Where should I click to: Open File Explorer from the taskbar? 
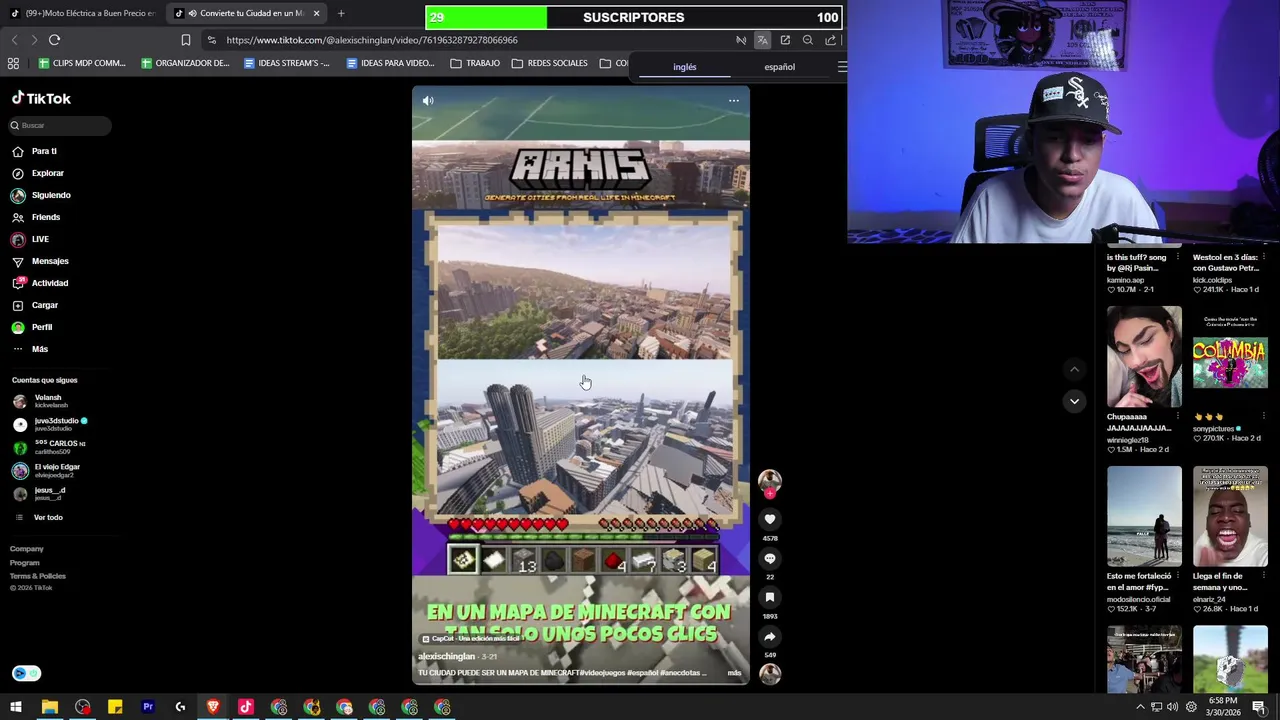point(49,707)
